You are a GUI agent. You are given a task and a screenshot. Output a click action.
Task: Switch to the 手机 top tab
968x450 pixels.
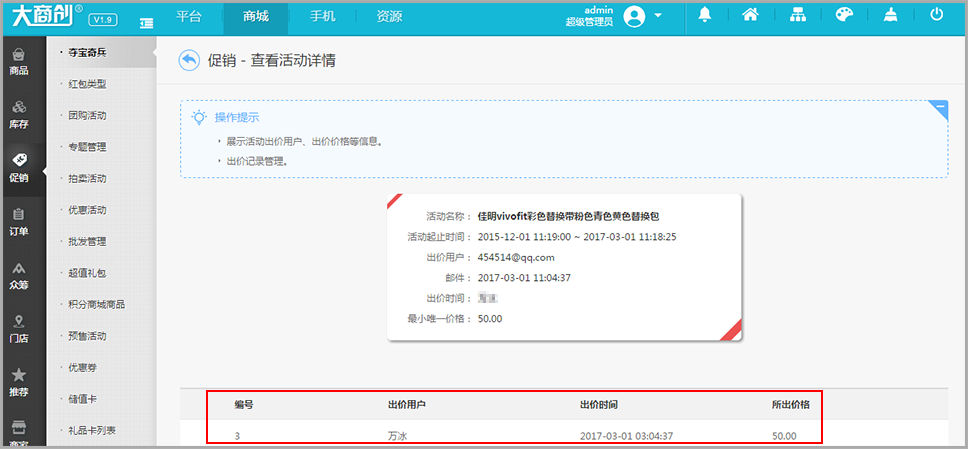(x=322, y=17)
